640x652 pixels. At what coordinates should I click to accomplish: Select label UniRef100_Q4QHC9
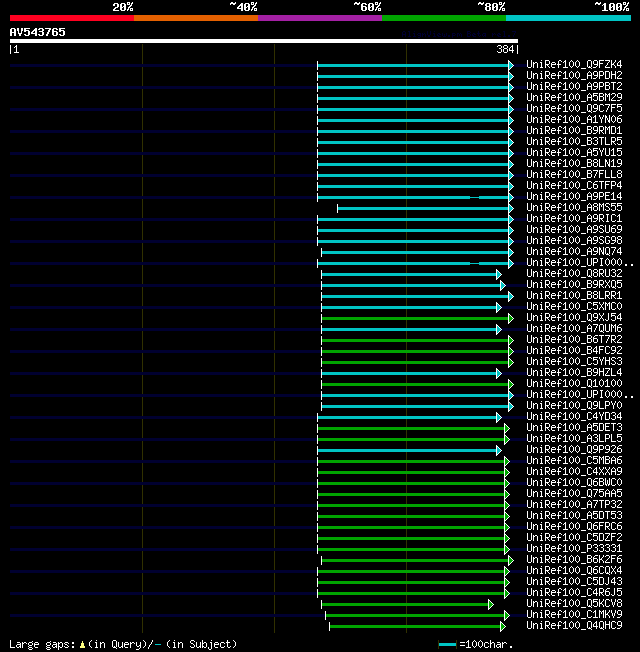[x=574, y=625]
